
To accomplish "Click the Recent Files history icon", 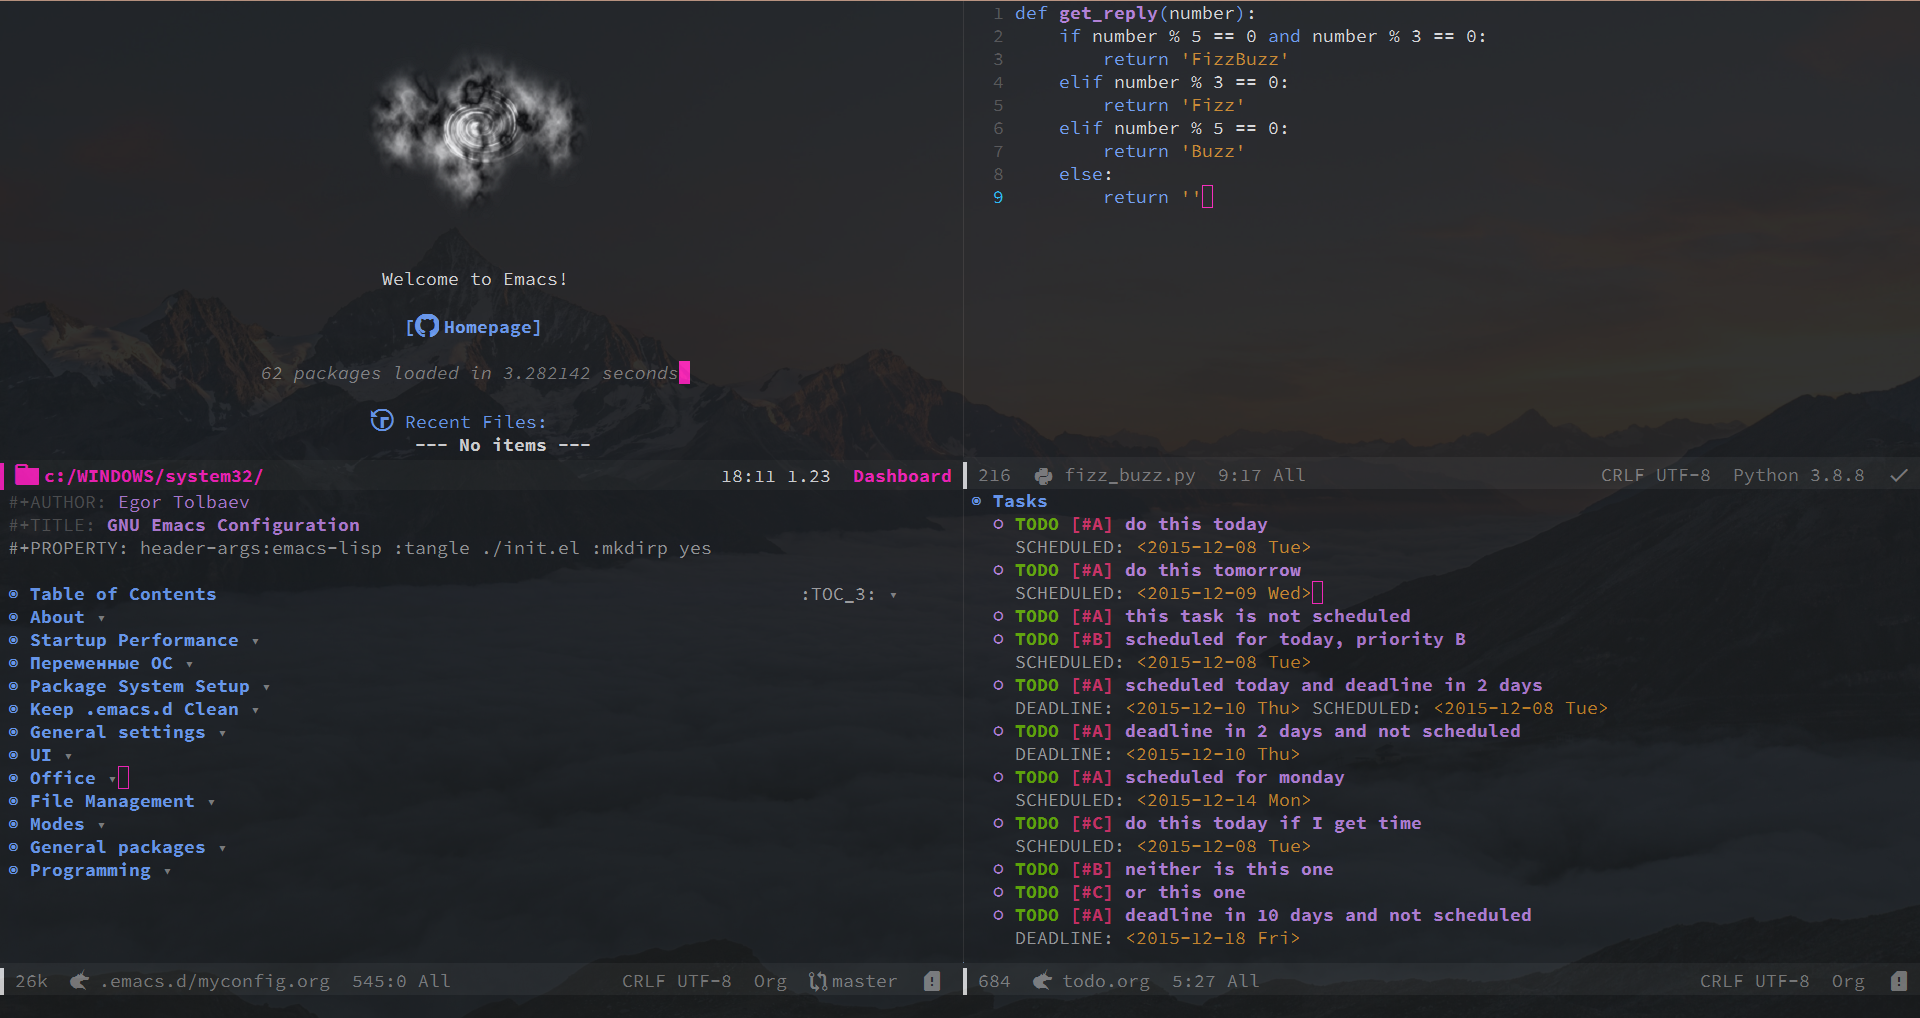I will click(x=382, y=421).
